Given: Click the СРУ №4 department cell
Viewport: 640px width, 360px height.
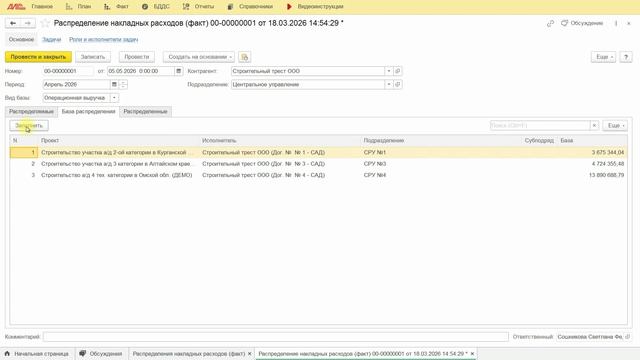Looking at the screenshot, I should (x=375, y=175).
